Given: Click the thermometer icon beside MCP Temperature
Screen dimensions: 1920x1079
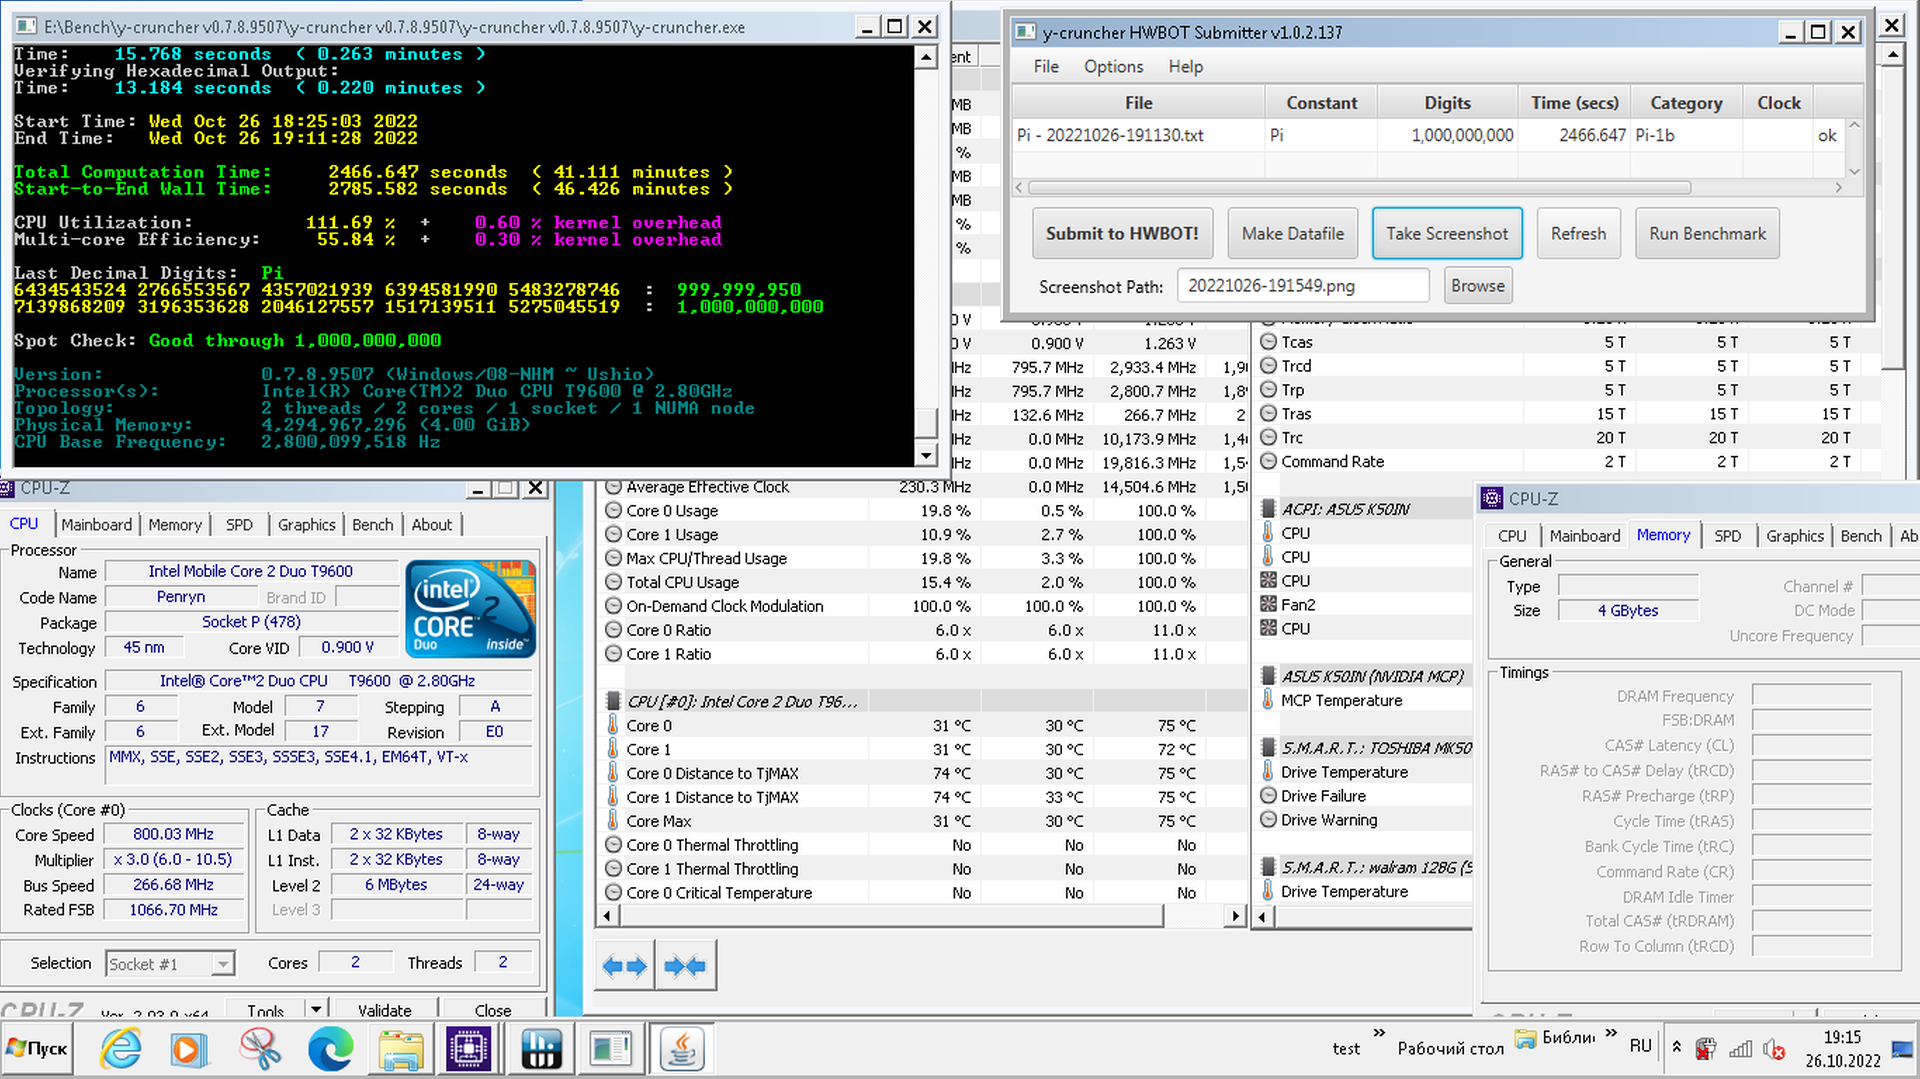Looking at the screenshot, I should pyautogui.click(x=1268, y=700).
